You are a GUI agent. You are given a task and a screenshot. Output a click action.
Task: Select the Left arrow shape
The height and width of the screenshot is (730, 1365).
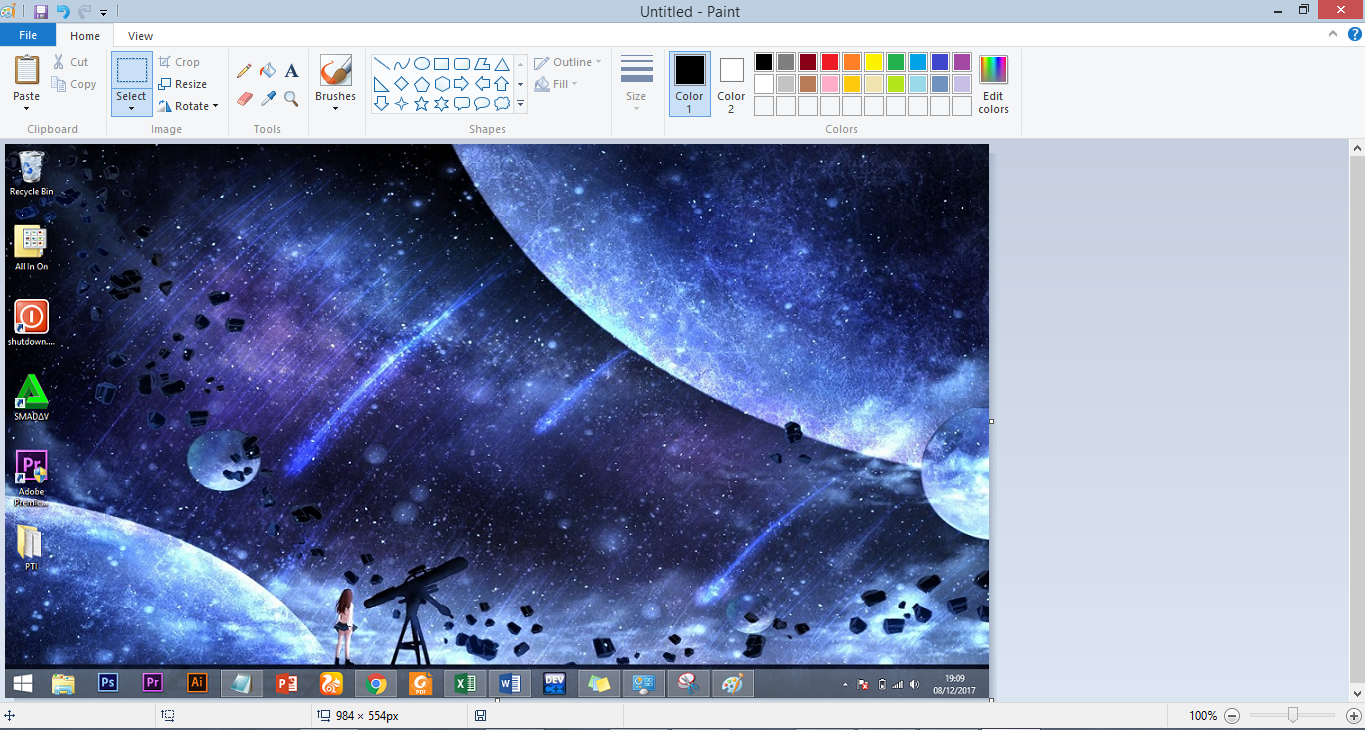[x=481, y=84]
